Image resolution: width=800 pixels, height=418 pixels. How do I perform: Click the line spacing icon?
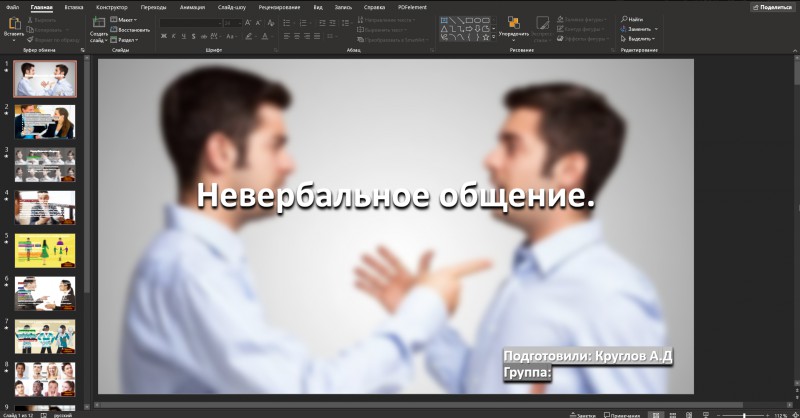coord(345,23)
